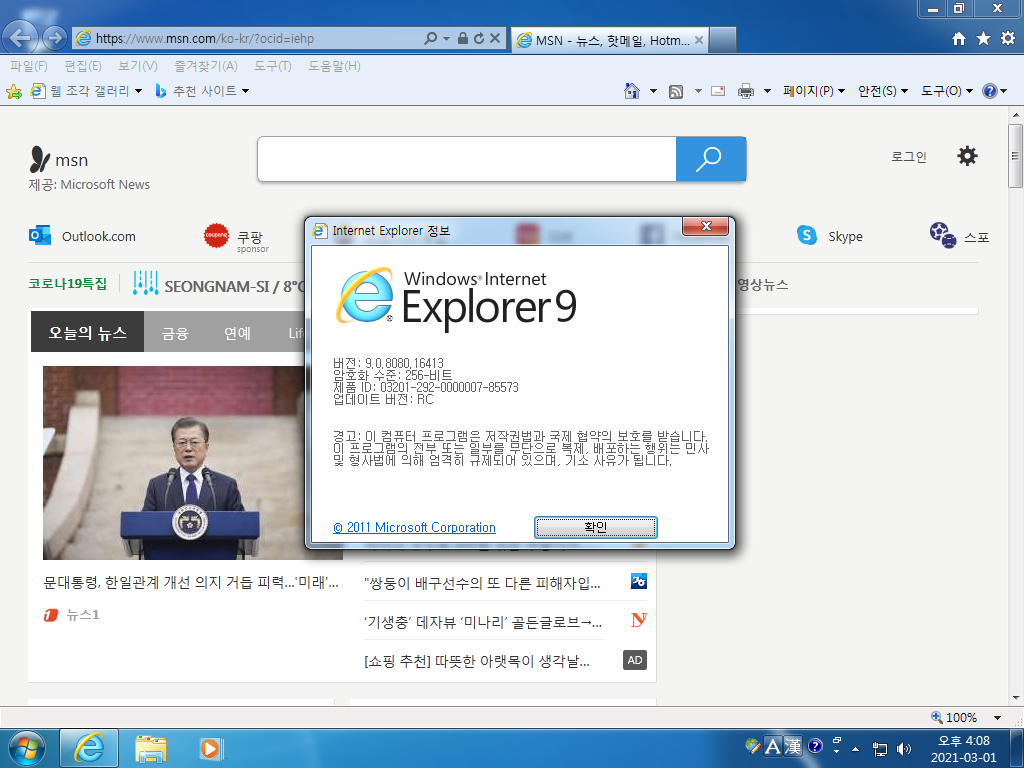Open 안전(S) dropdown menu

point(883,91)
